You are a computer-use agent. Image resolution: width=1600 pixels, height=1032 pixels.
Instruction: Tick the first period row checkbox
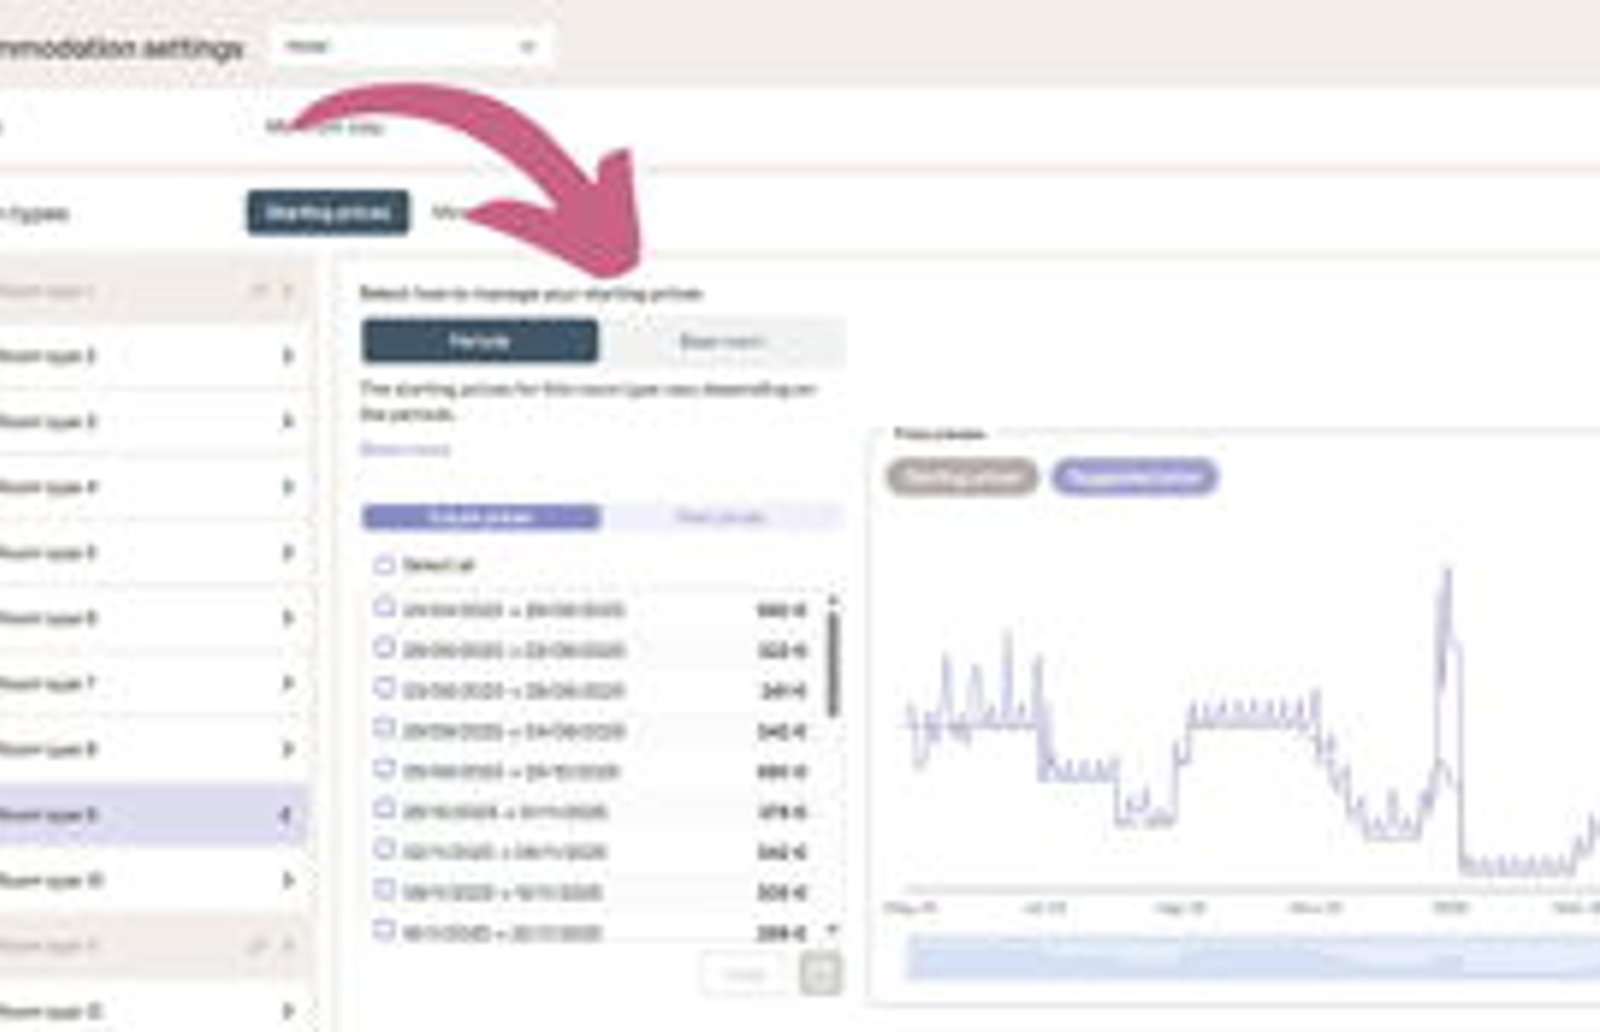click(x=384, y=607)
